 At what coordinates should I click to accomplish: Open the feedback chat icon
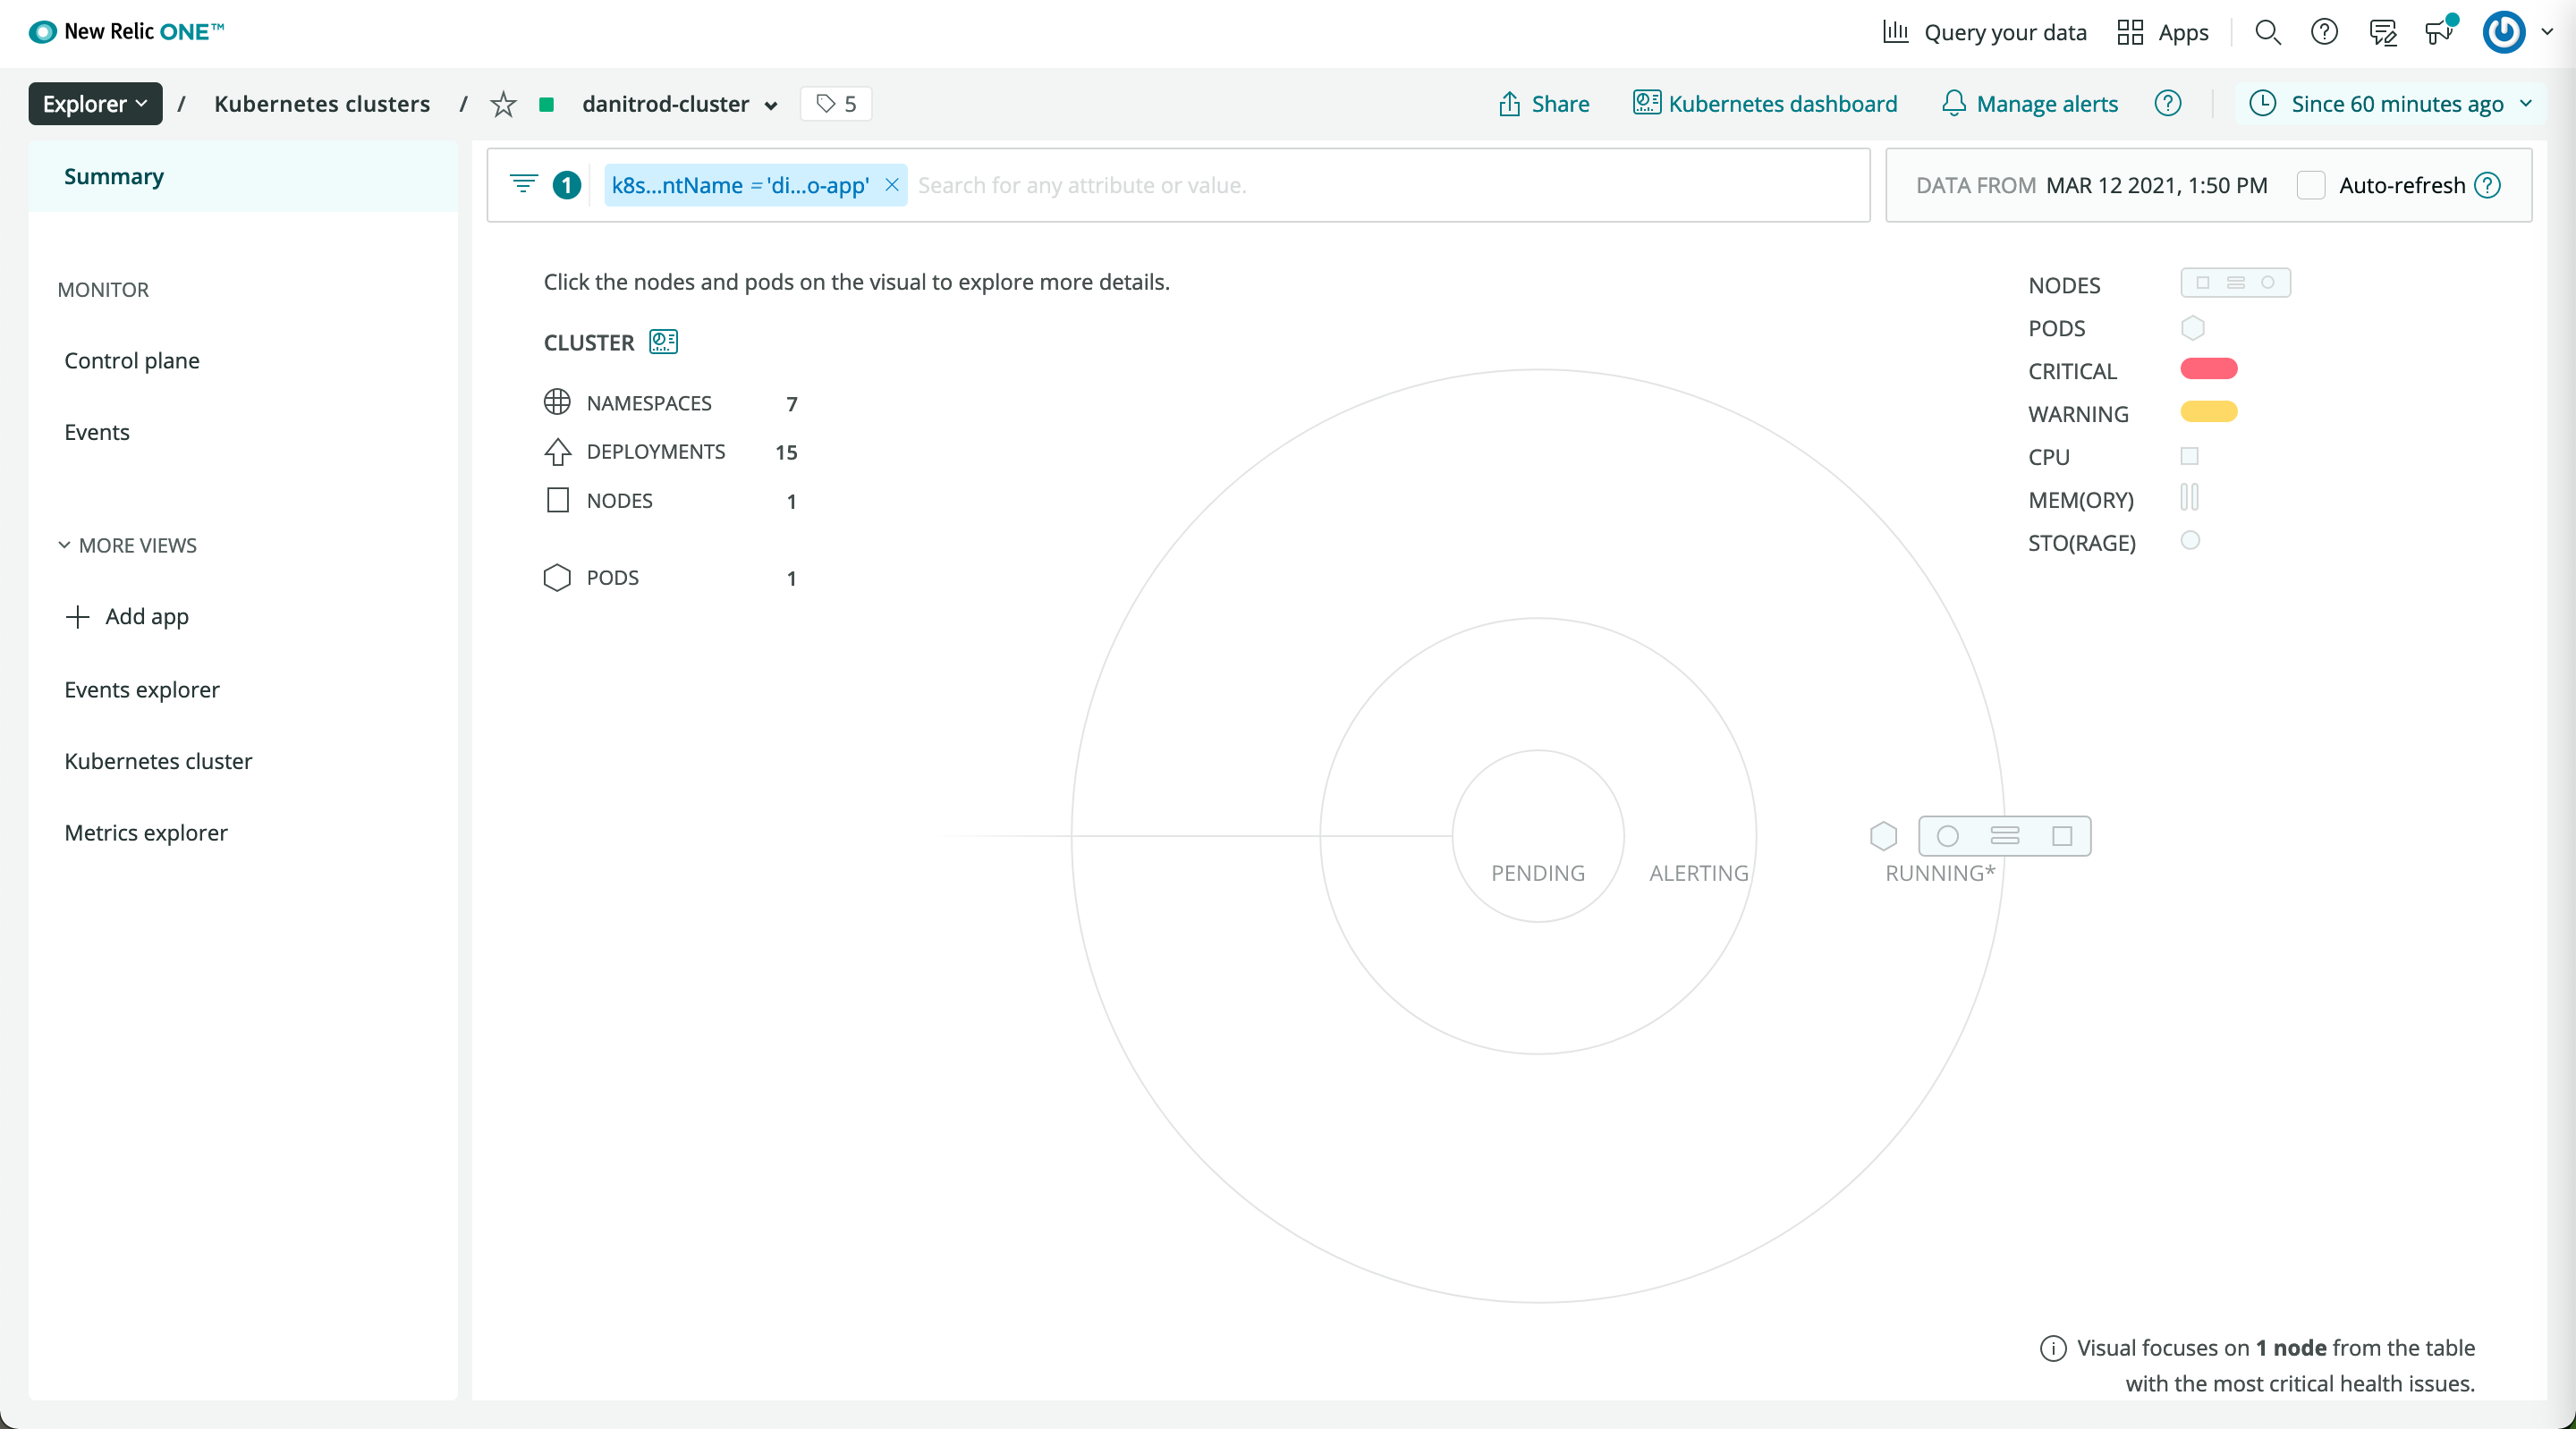pyautogui.click(x=2383, y=32)
